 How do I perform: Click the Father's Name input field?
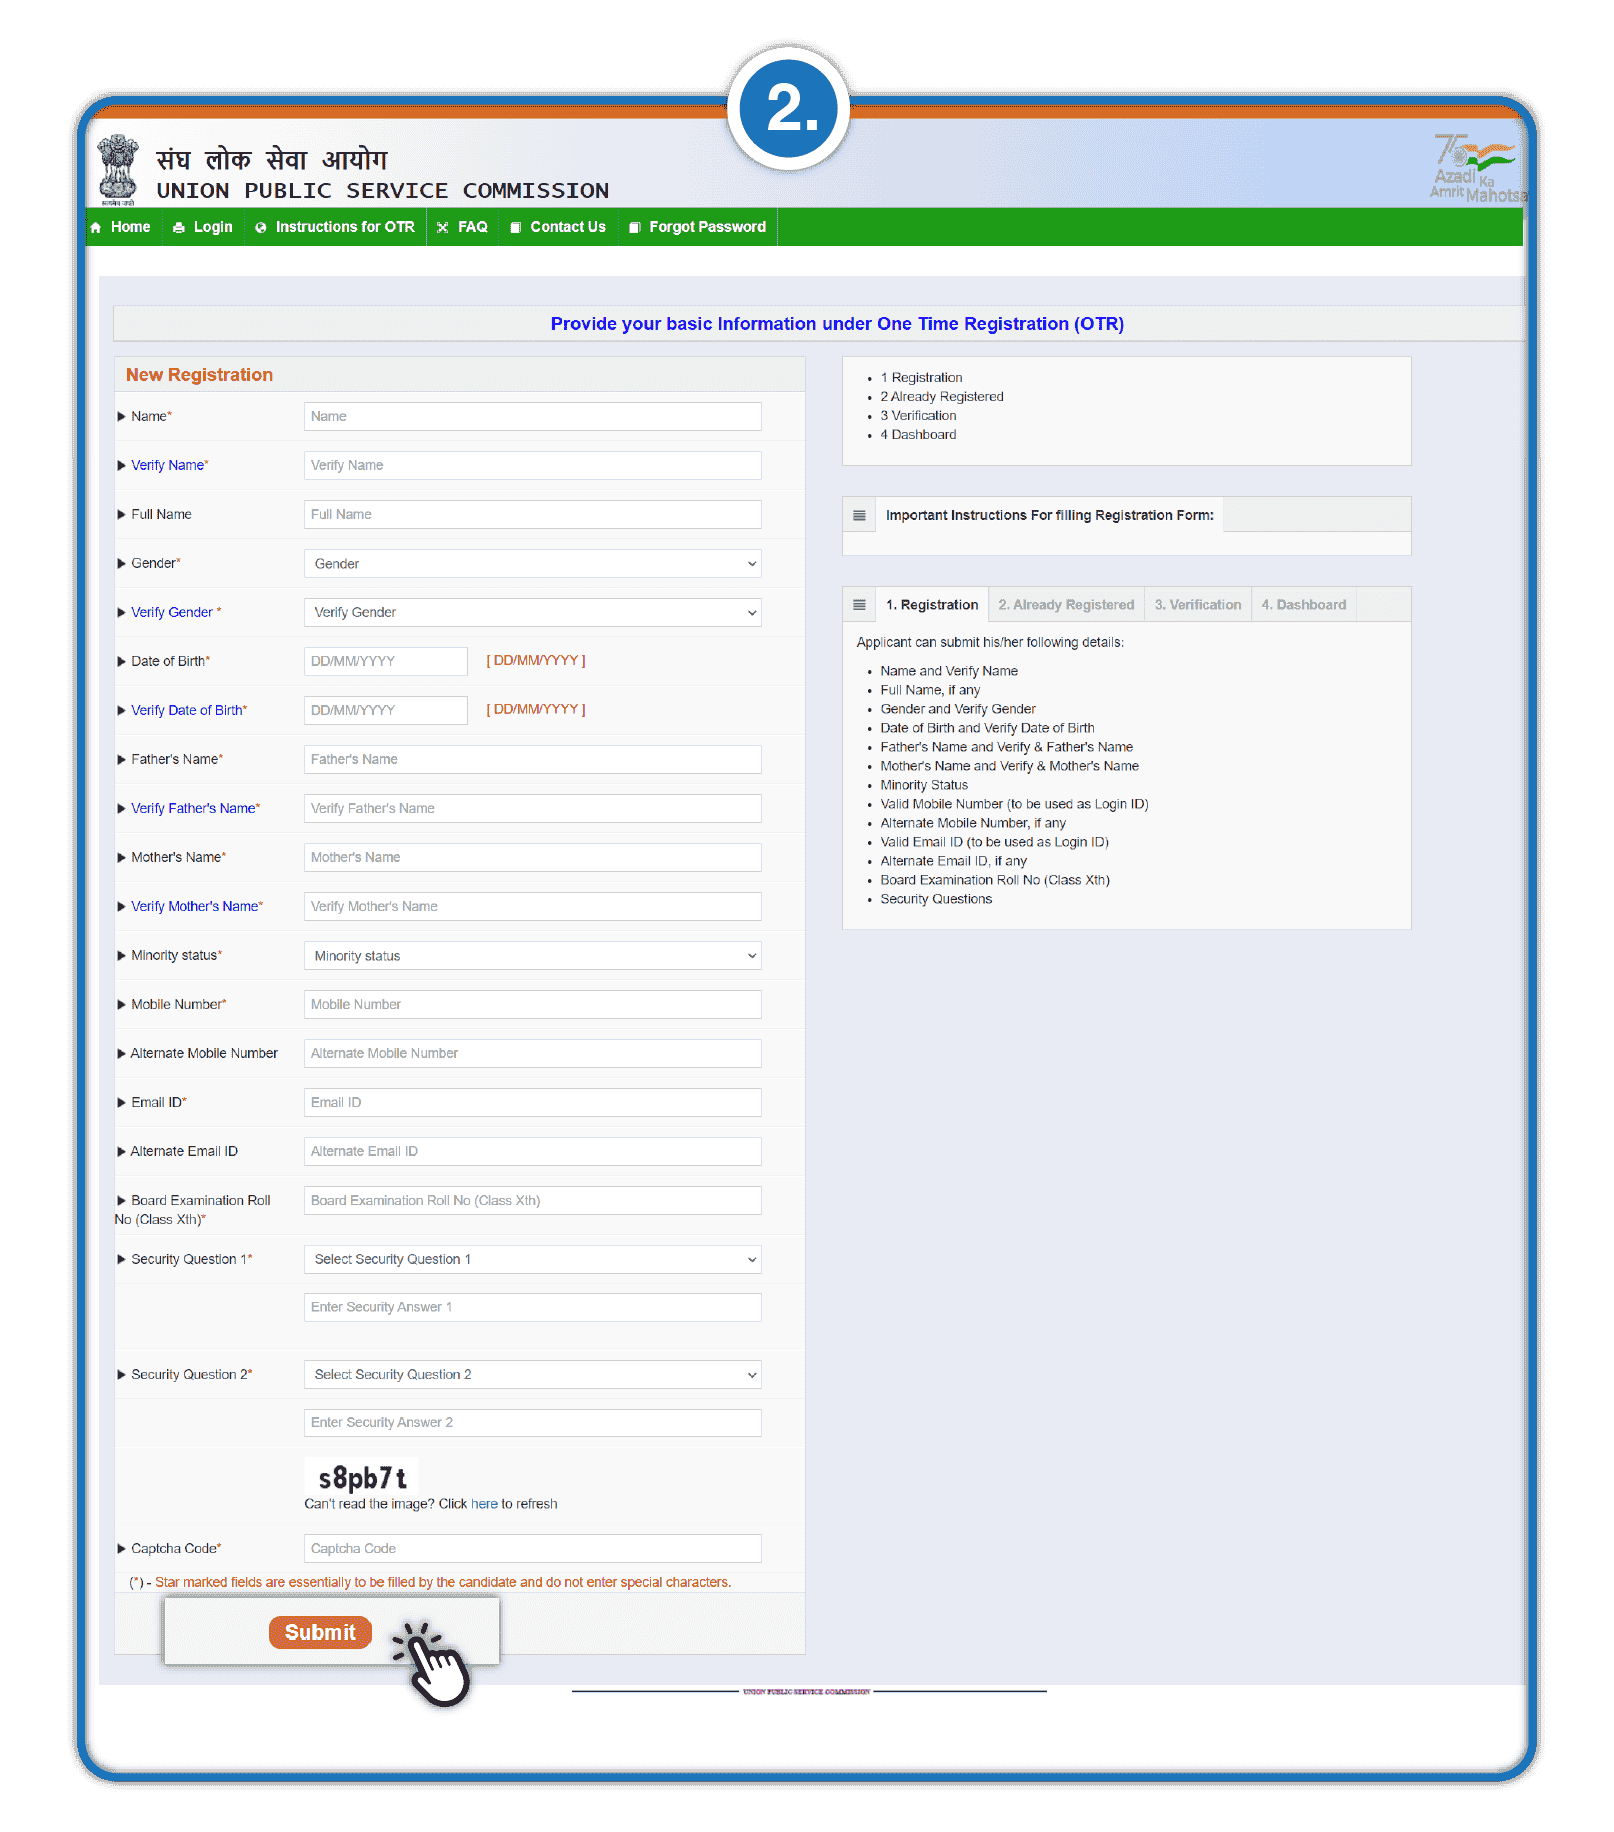(533, 760)
